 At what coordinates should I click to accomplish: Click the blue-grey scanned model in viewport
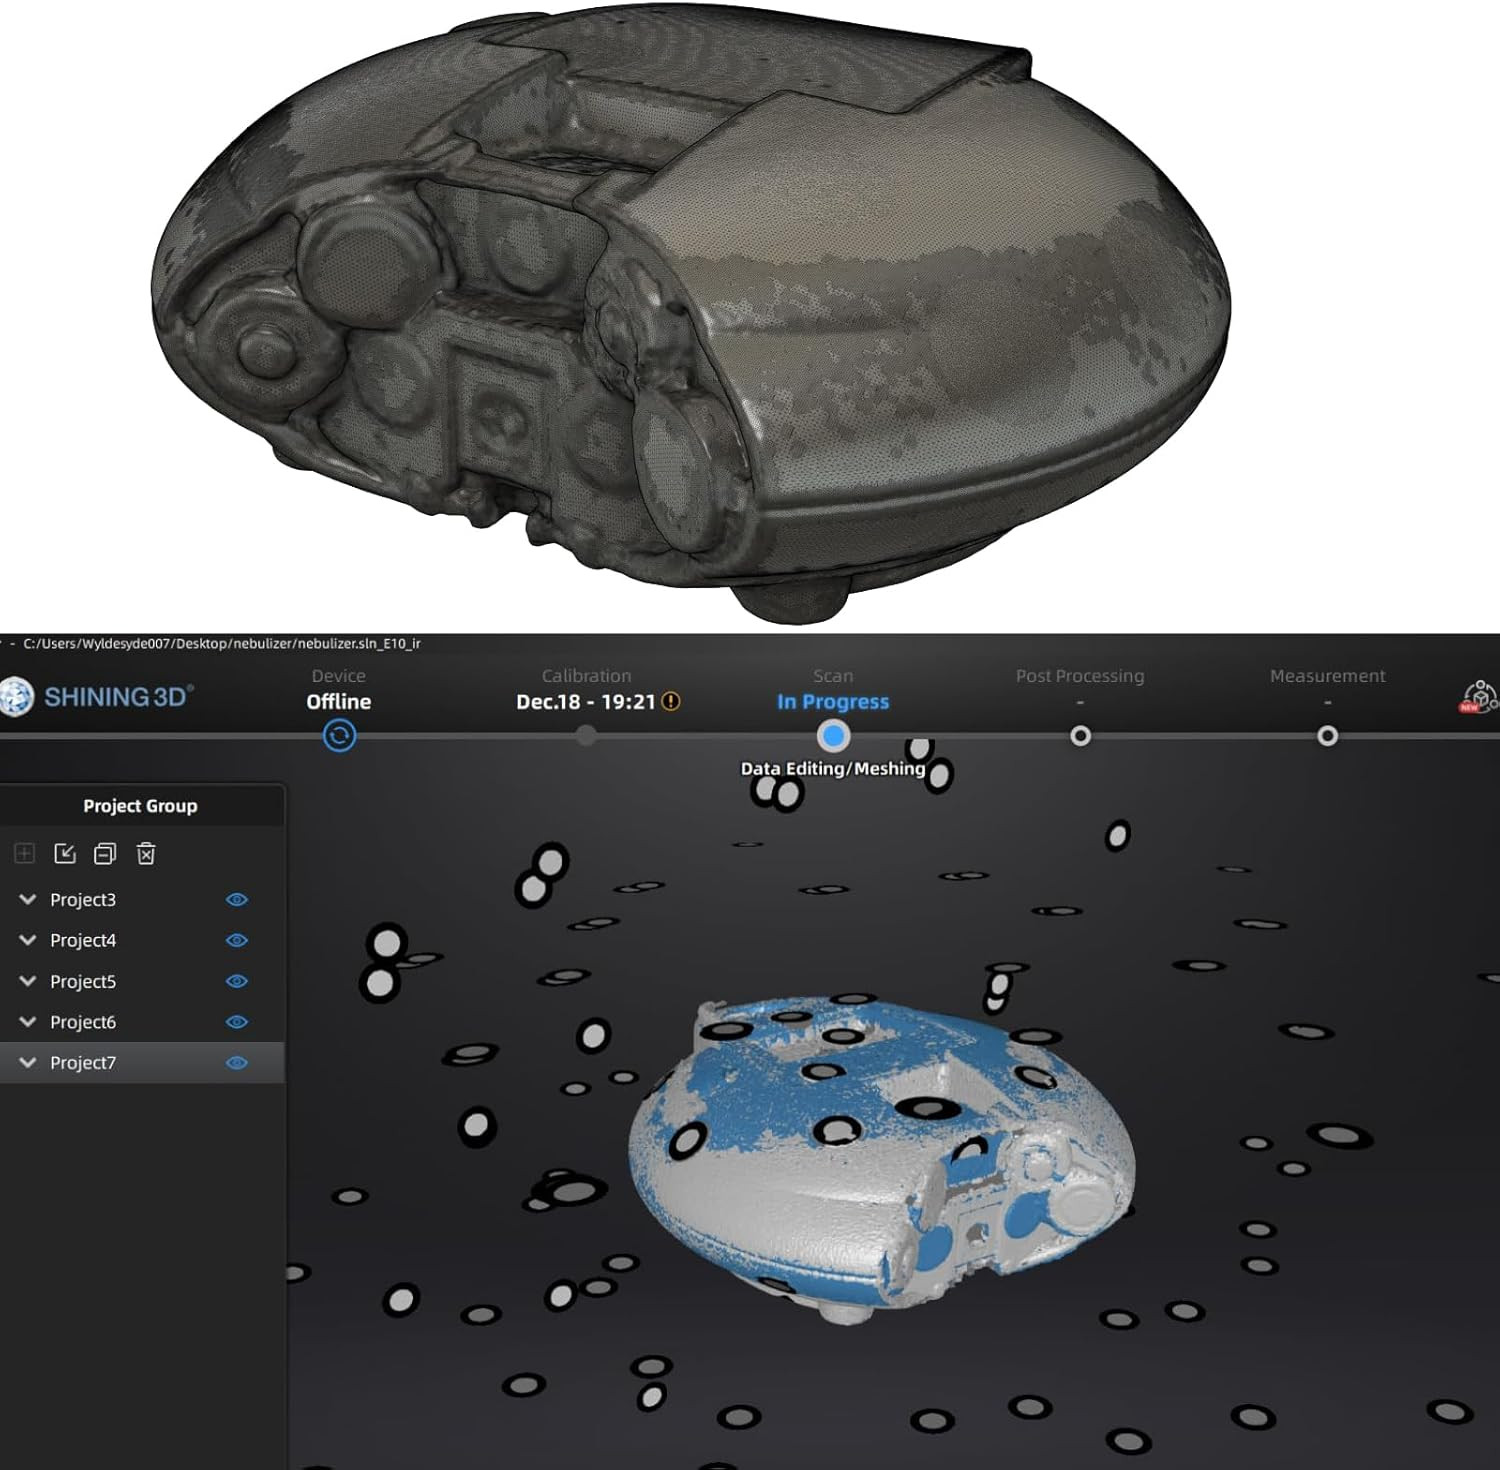coord(880,1160)
